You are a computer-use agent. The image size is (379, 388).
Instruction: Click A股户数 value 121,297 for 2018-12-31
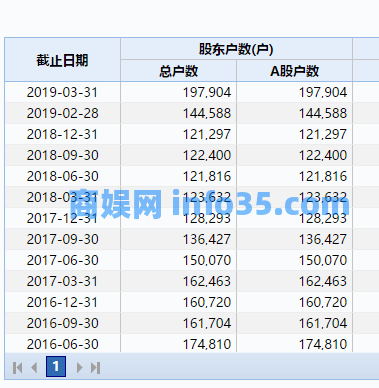(323, 134)
